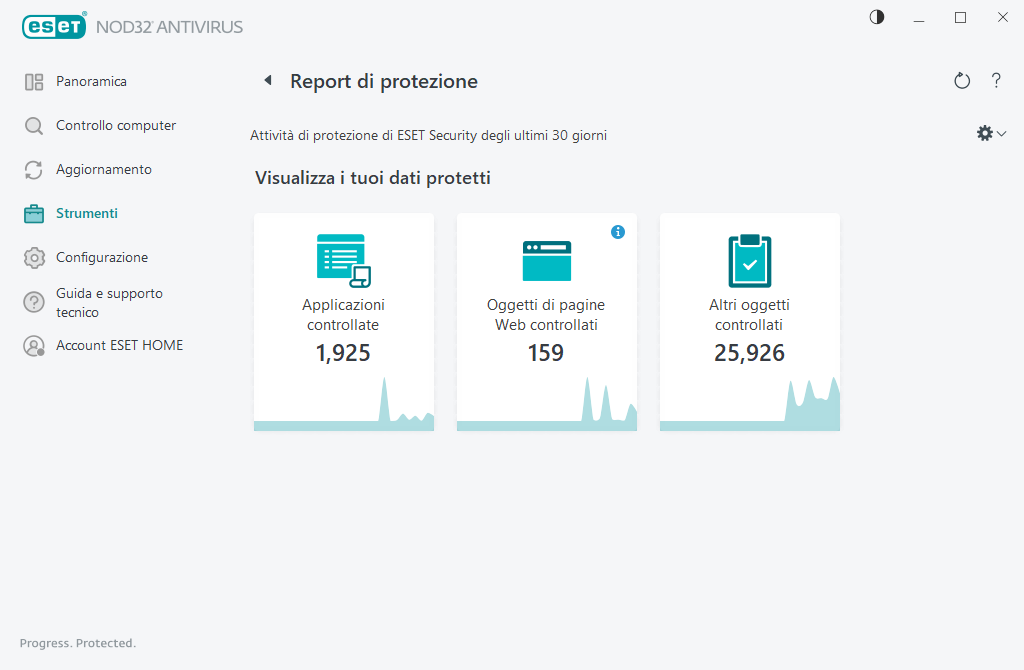View info icon on Oggetti di pagine Web card

pos(618,231)
